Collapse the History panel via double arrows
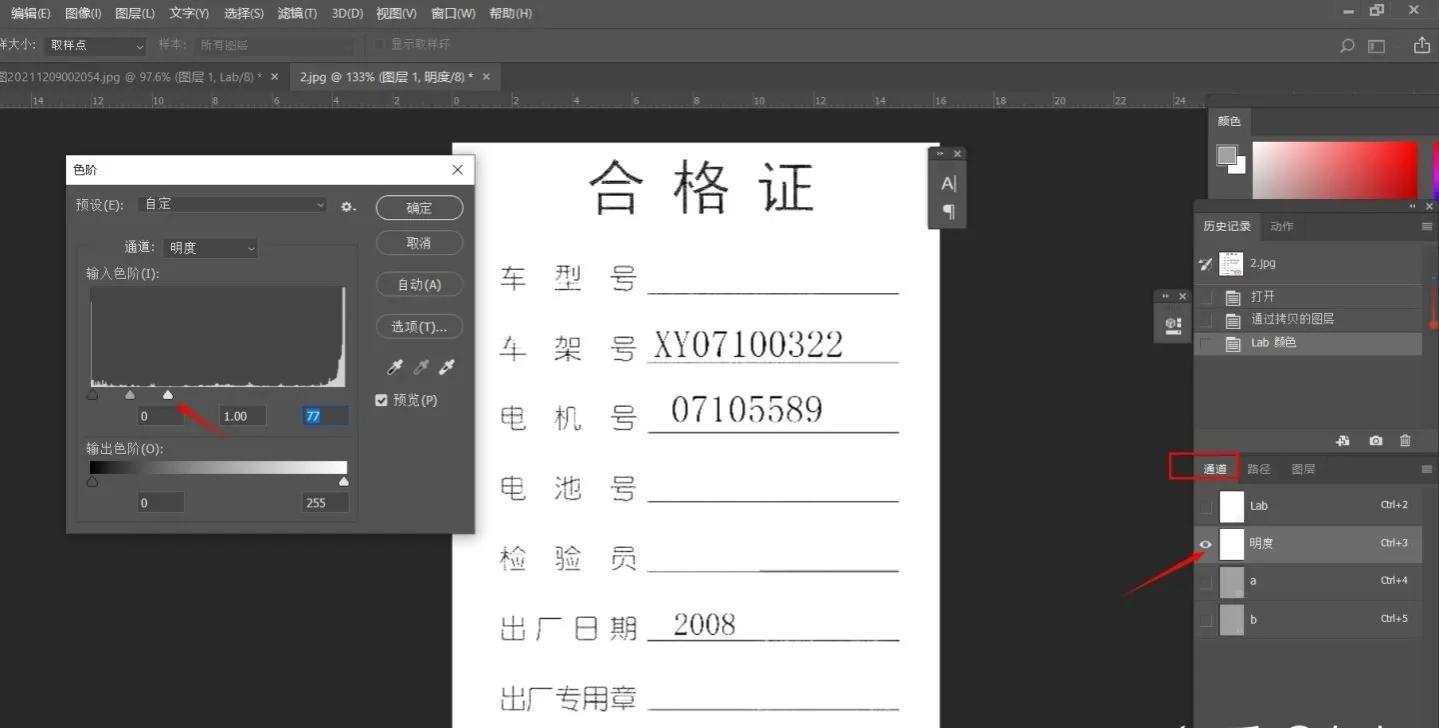 click(x=1414, y=207)
